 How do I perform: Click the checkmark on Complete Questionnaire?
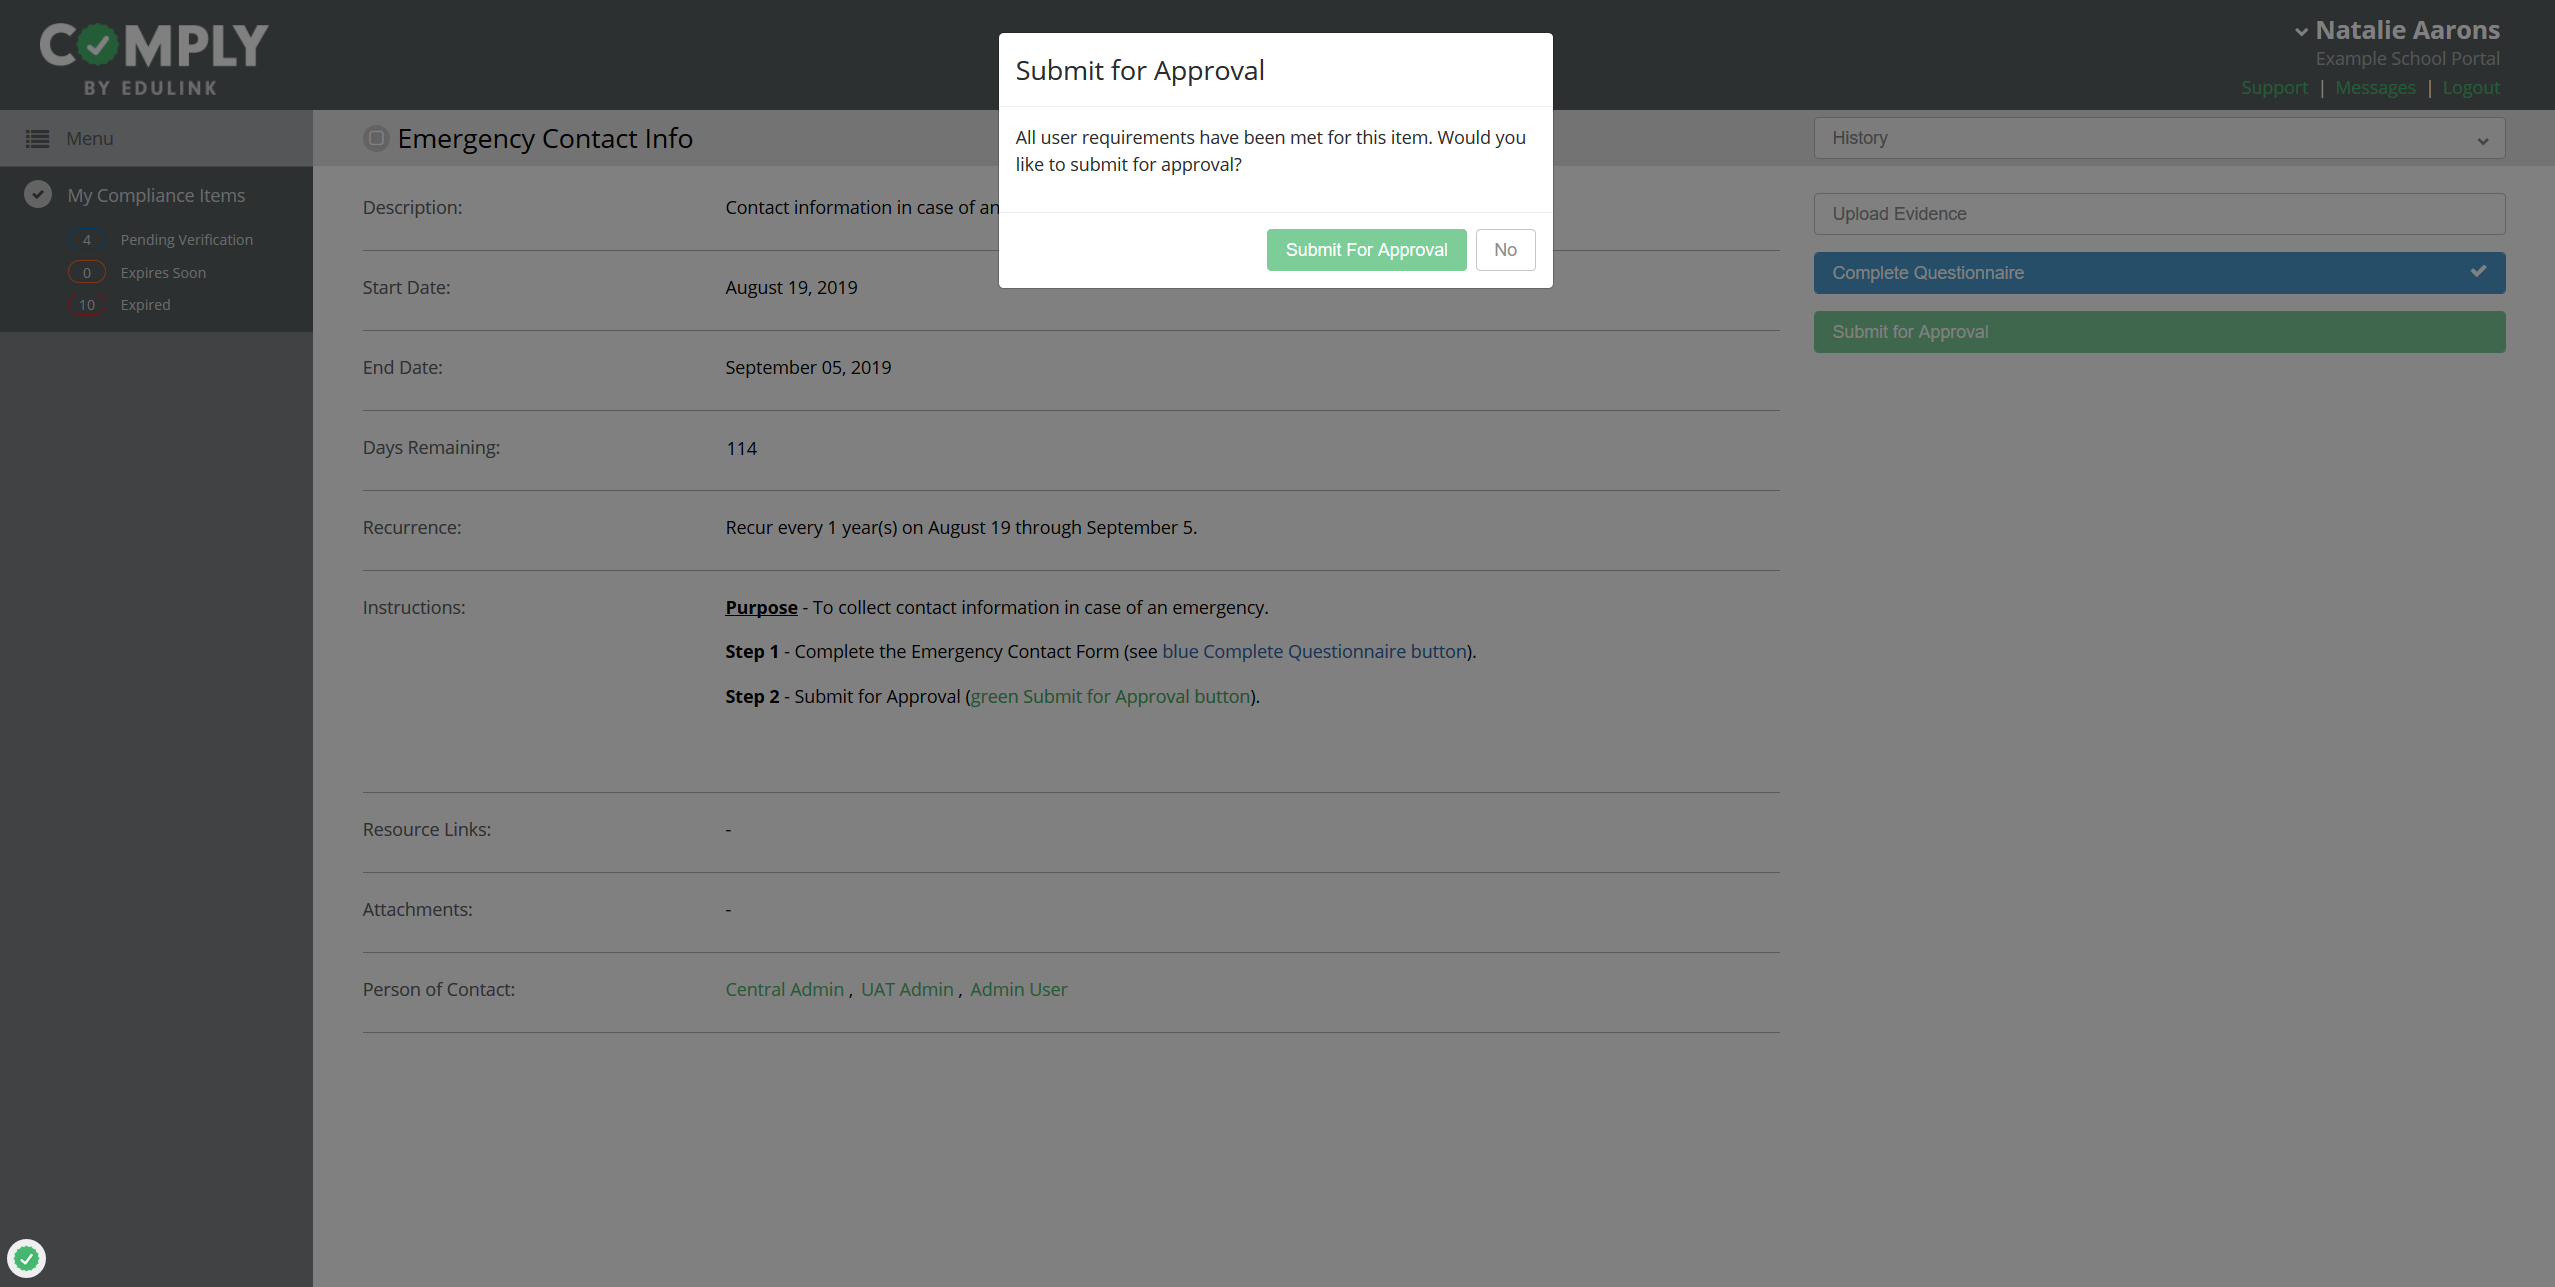(x=2478, y=272)
